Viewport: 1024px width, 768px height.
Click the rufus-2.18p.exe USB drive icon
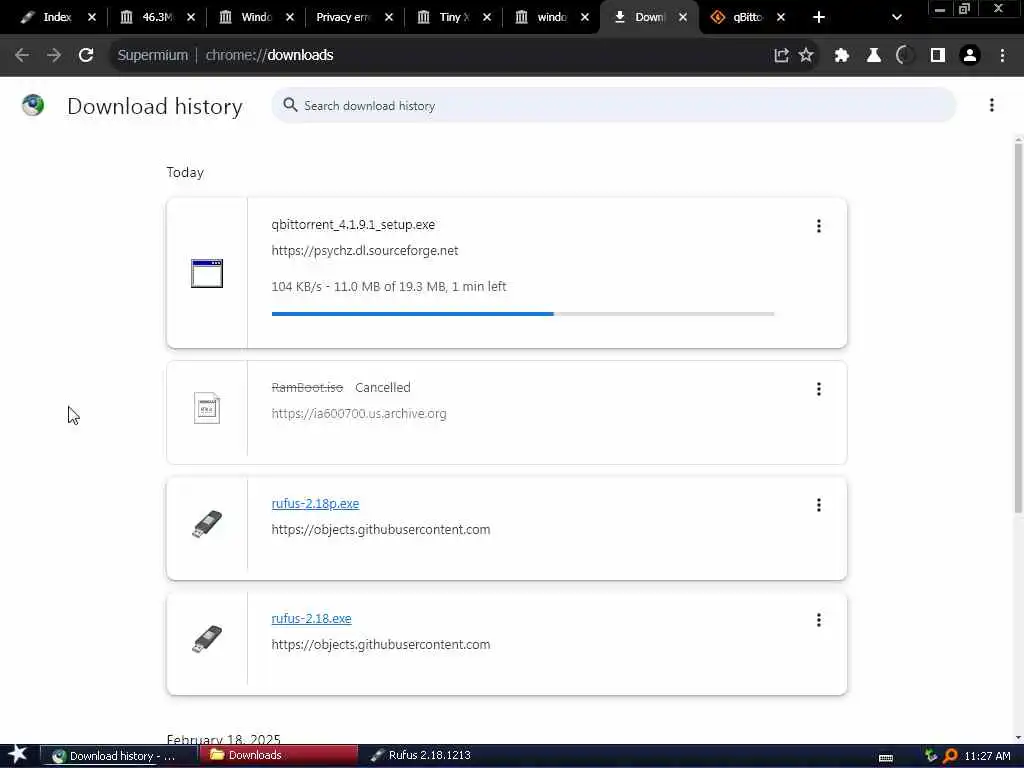(x=207, y=524)
